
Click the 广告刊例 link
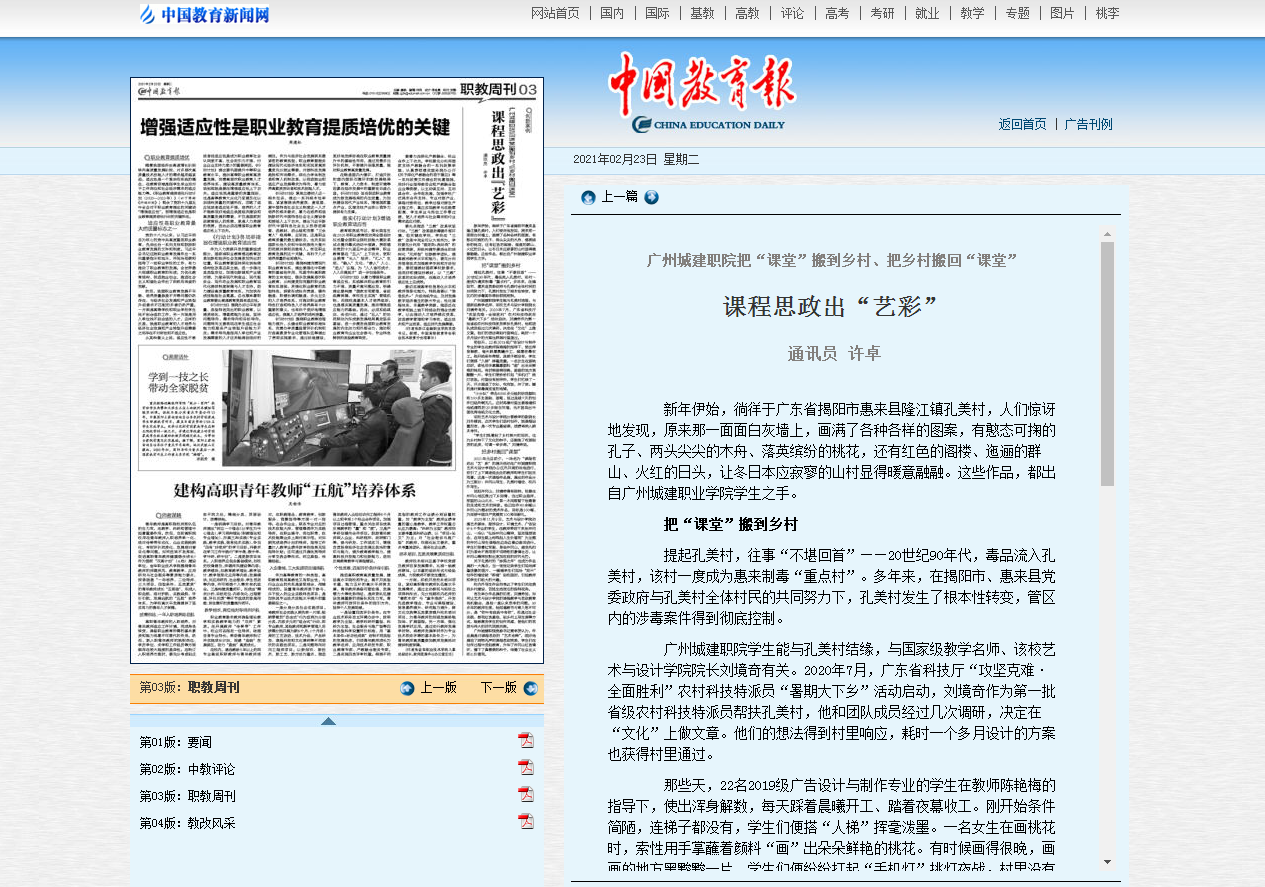(x=1088, y=124)
